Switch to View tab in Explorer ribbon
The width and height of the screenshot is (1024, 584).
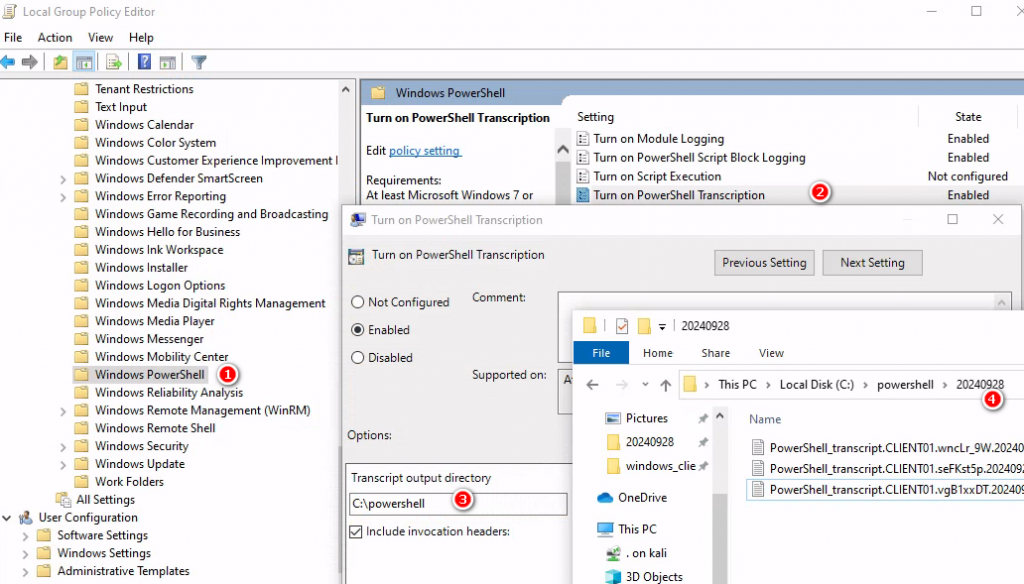tap(771, 353)
